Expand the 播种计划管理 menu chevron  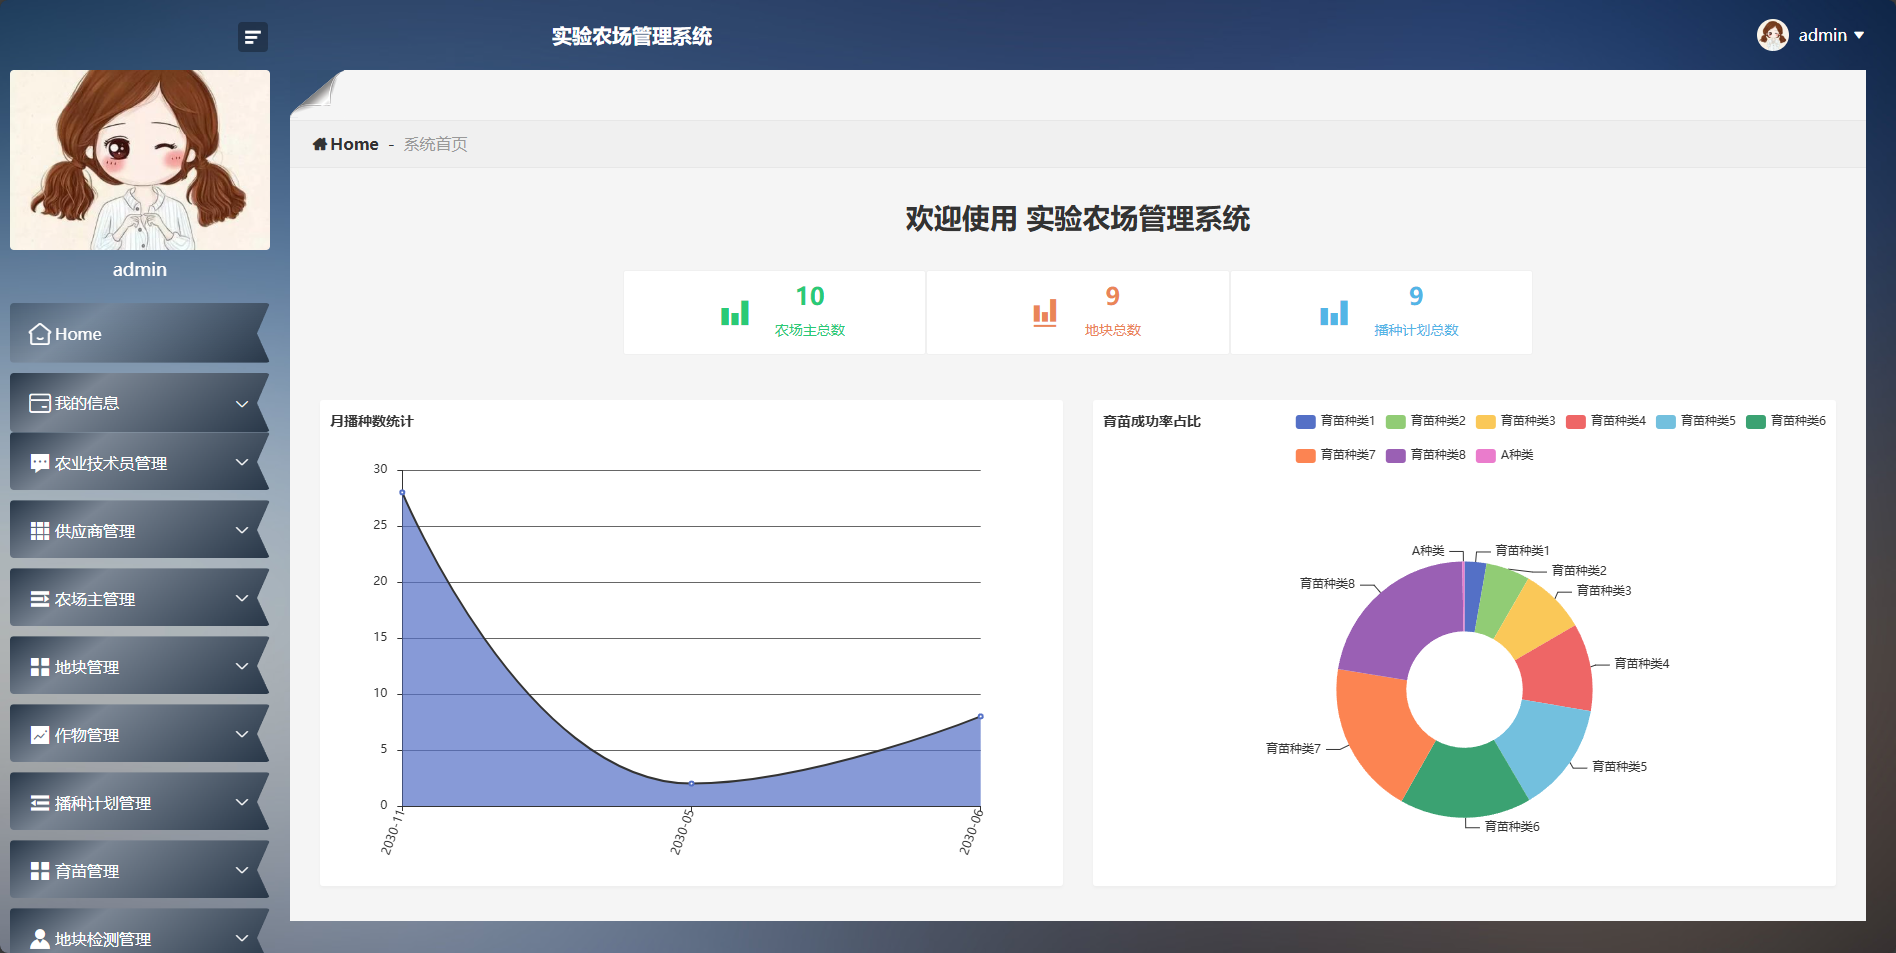(242, 802)
